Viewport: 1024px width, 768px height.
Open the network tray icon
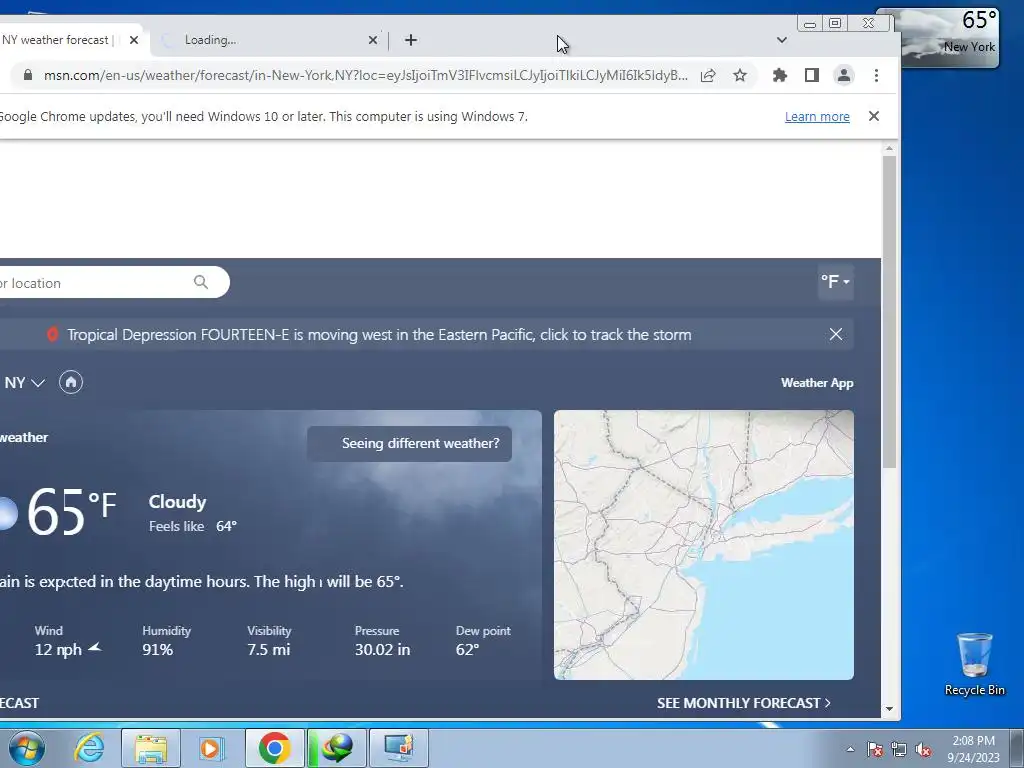point(899,750)
